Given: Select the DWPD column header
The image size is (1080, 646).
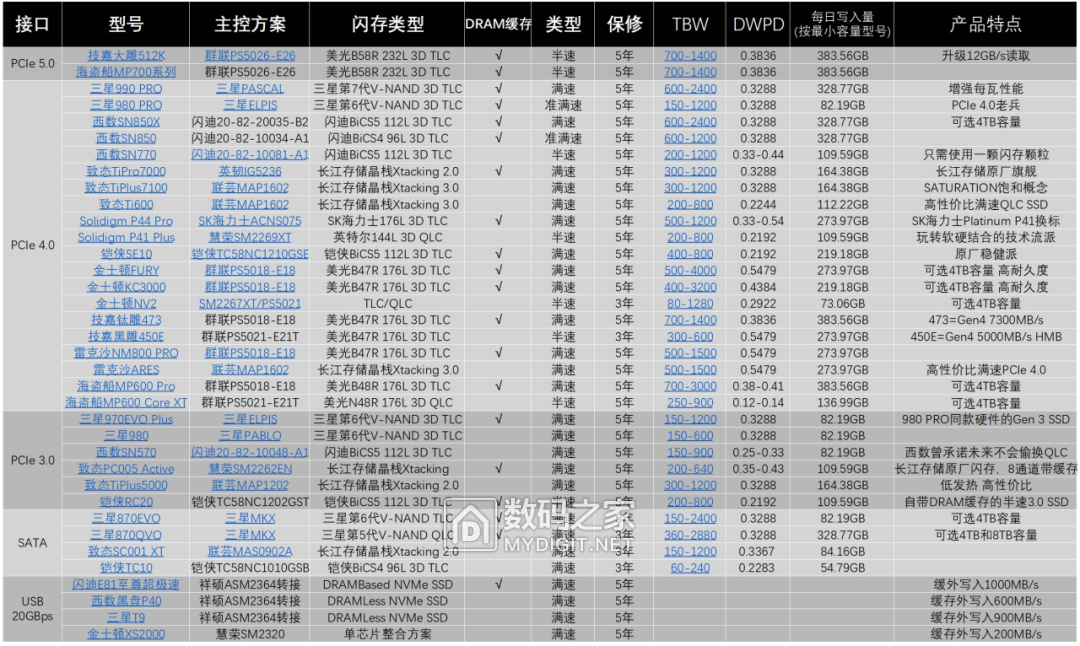Looking at the screenshot, I should pos(758,24).
